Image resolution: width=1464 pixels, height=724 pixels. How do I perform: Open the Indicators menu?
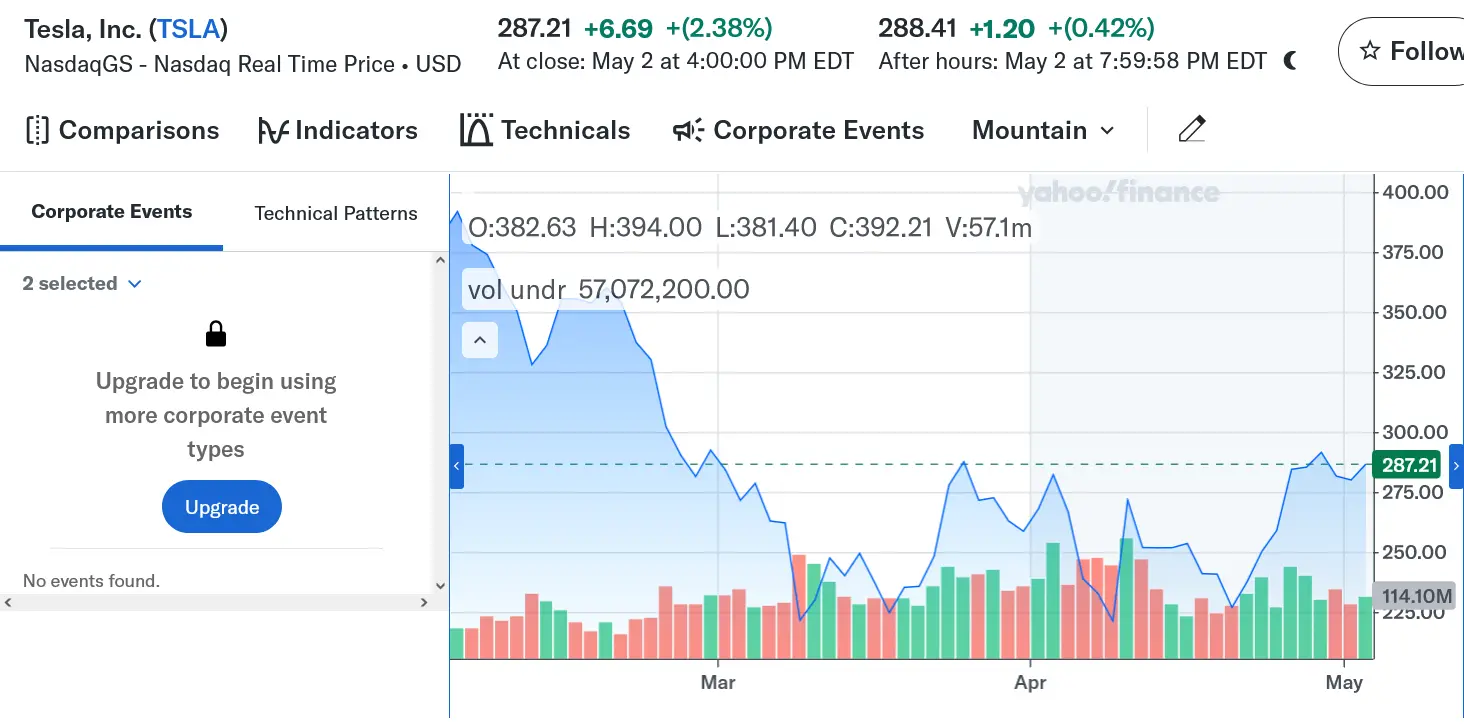pyautogui.click(x=337, y=130)
